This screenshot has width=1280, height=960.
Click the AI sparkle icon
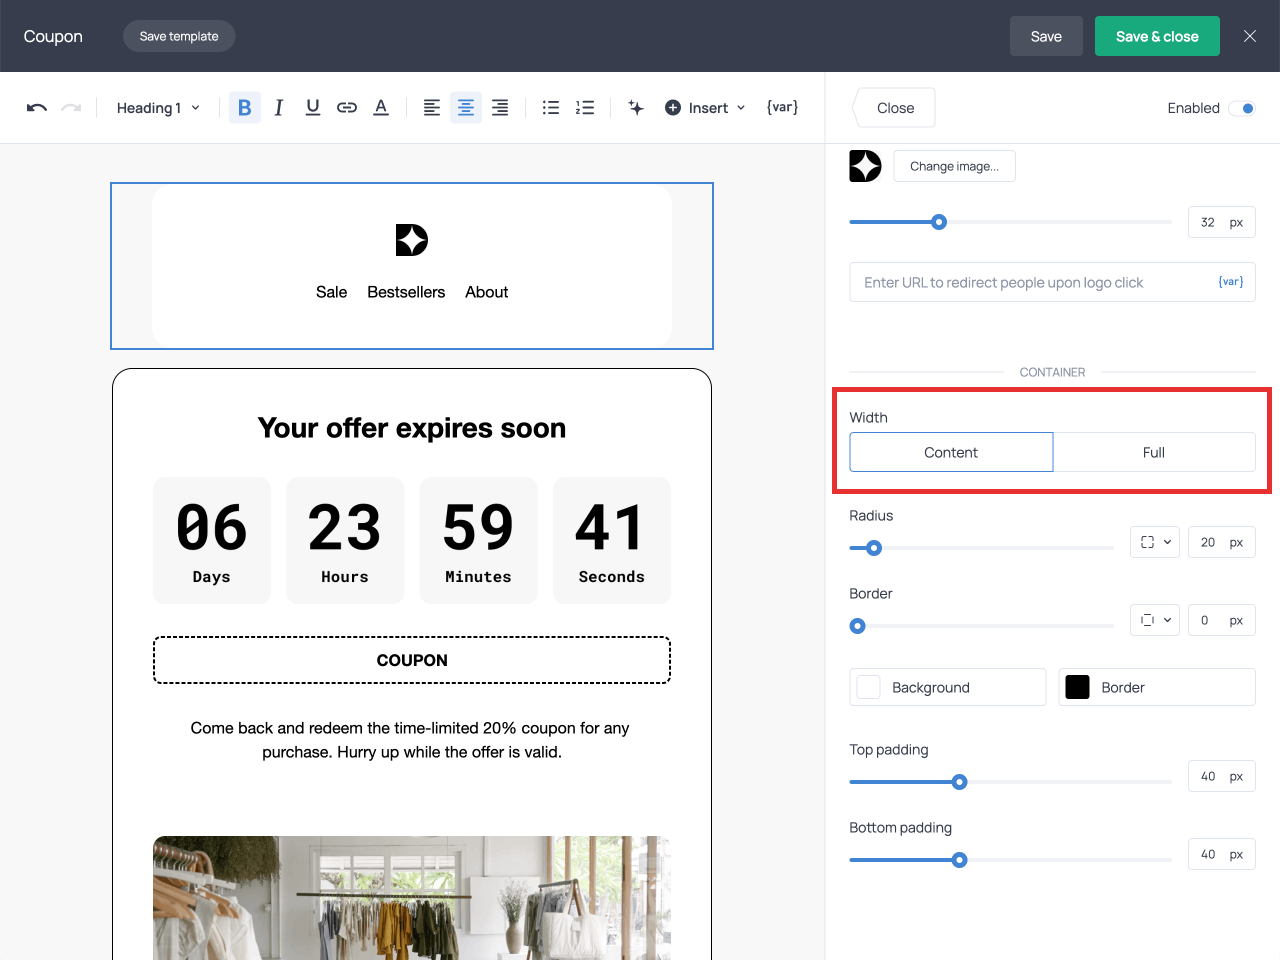click(x=636, y=108)
